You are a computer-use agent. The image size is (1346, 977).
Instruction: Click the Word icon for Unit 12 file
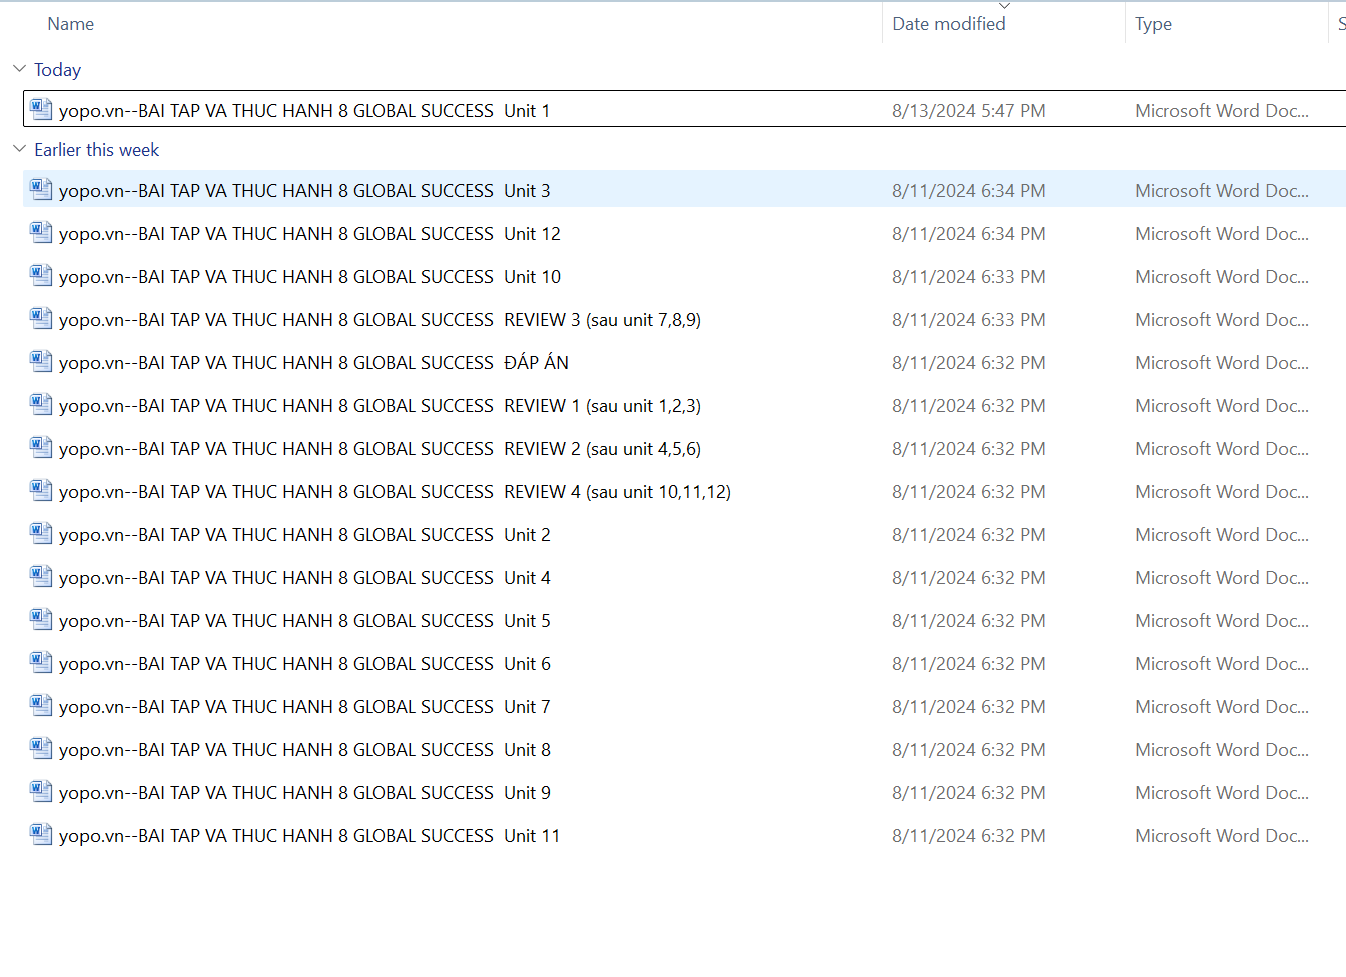pos(41,232)
